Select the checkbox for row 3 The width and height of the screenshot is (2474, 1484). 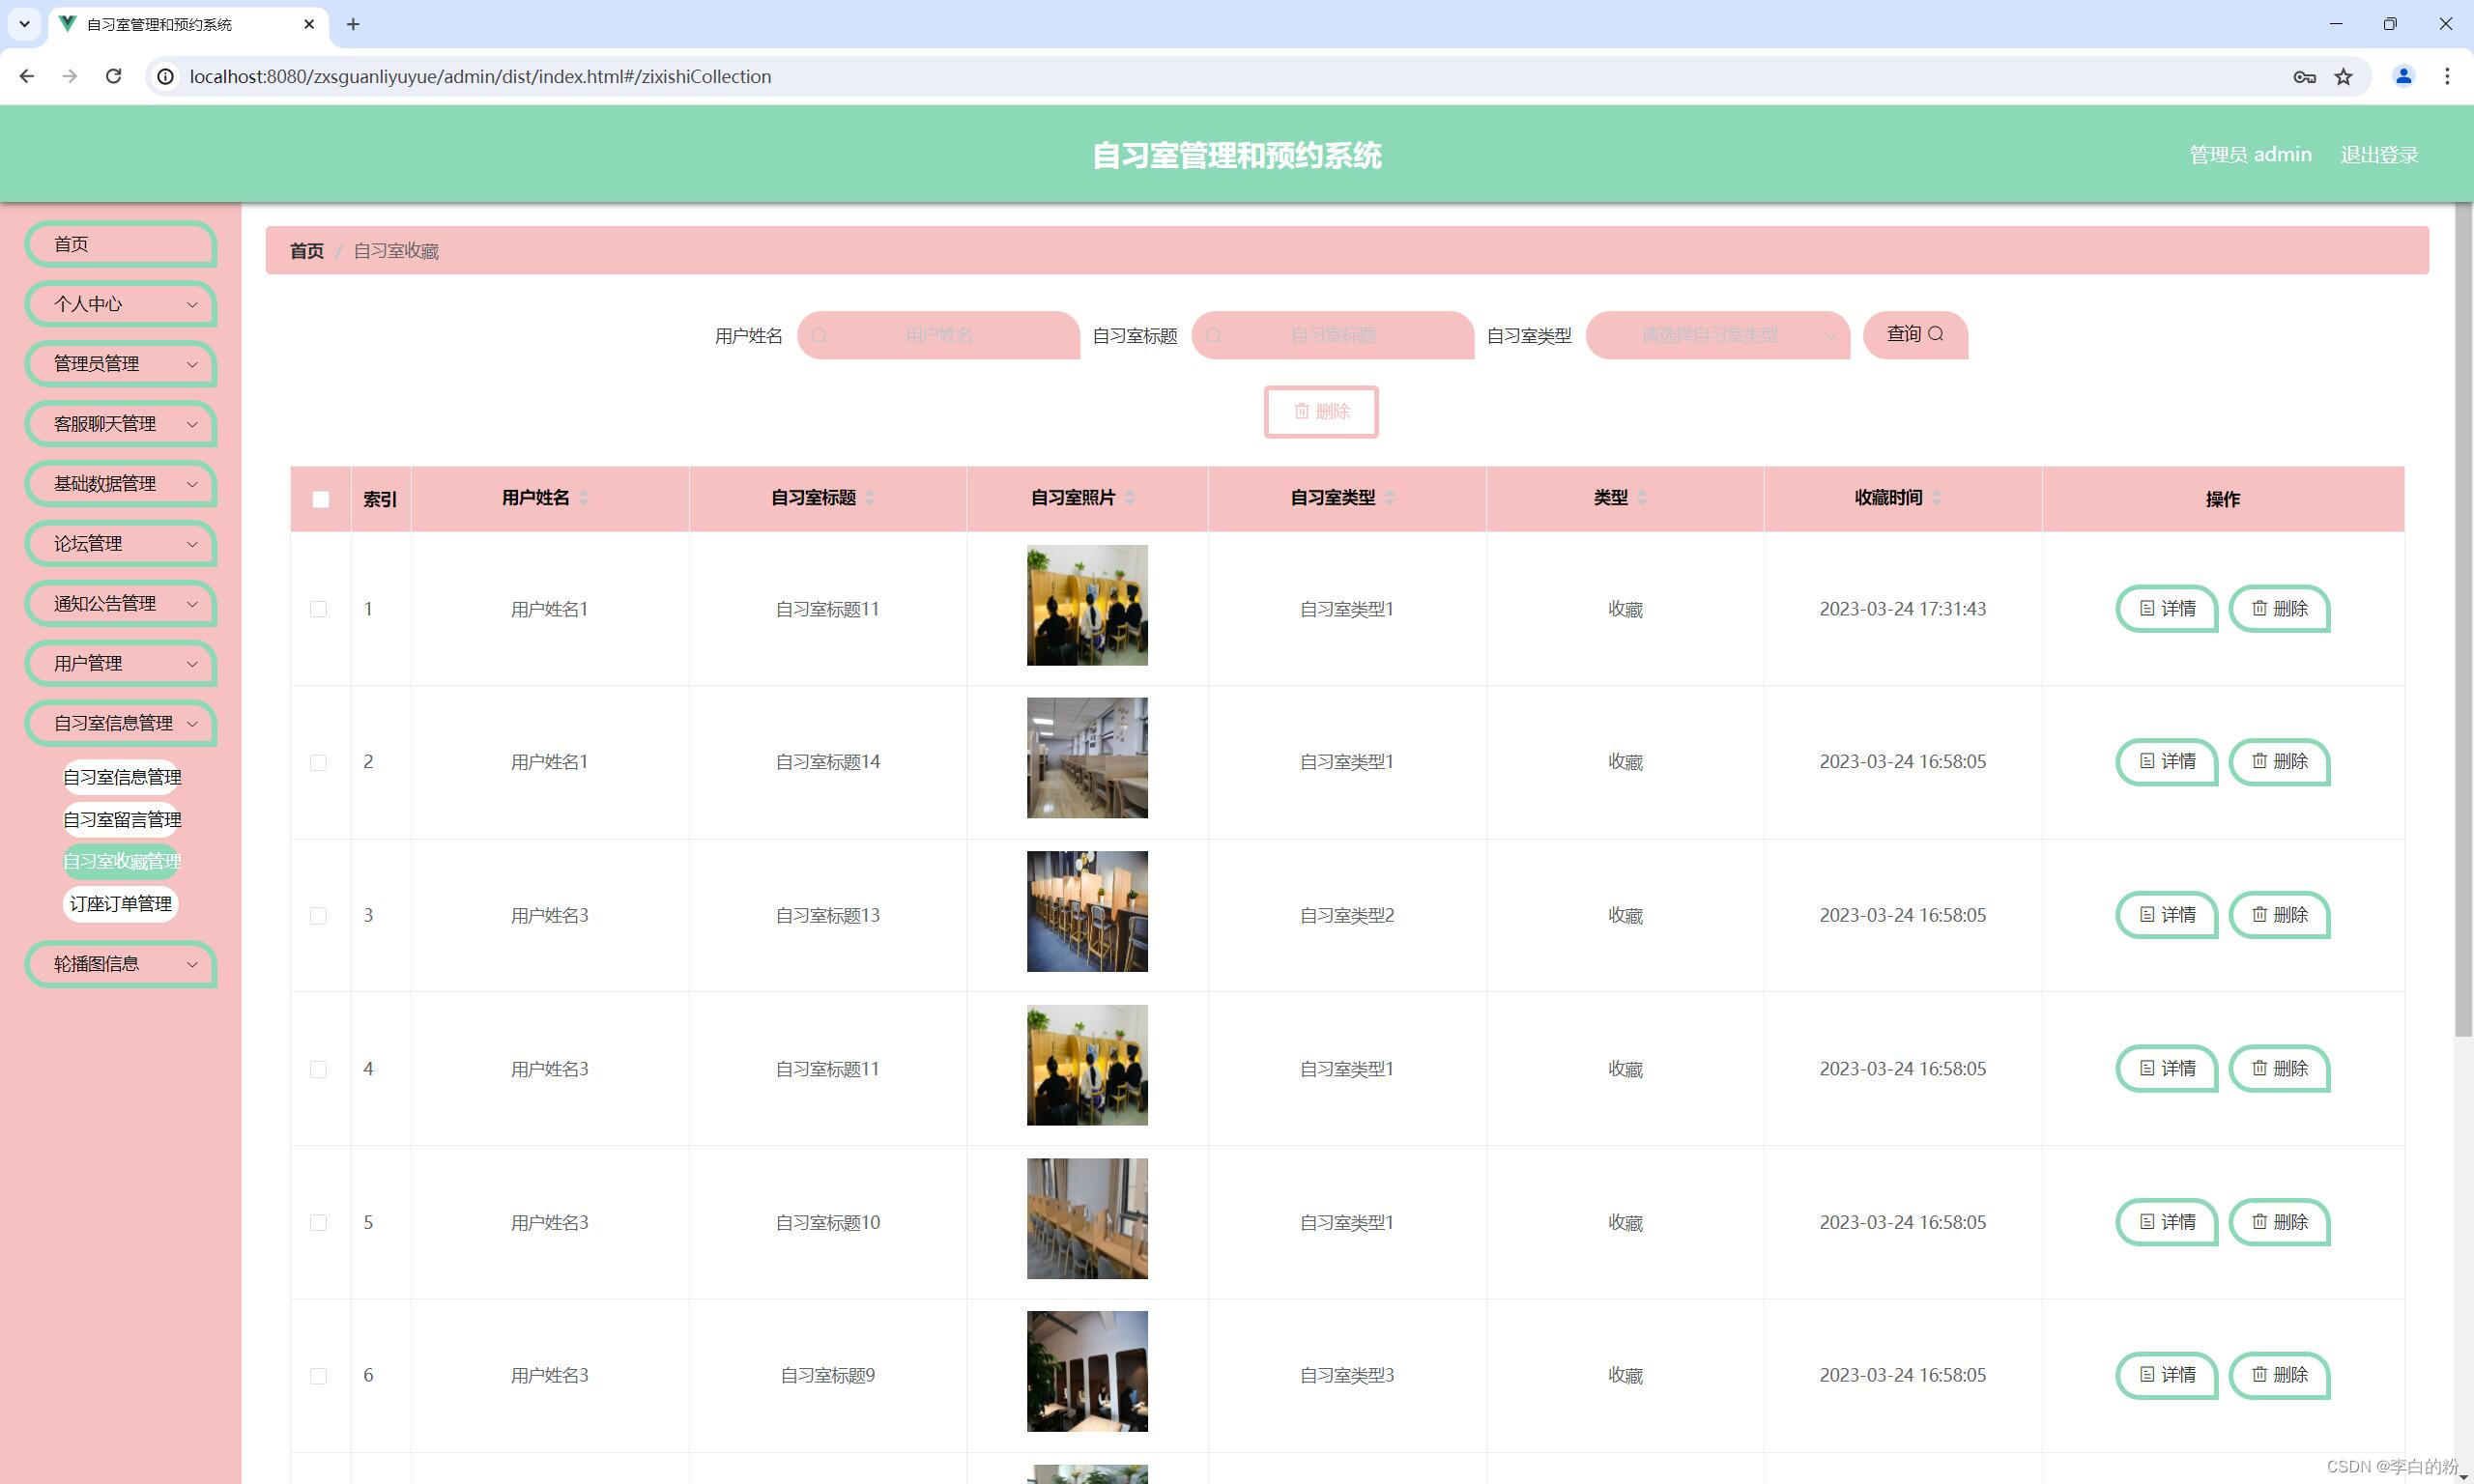pyautogui.click(x=319, y=916)
